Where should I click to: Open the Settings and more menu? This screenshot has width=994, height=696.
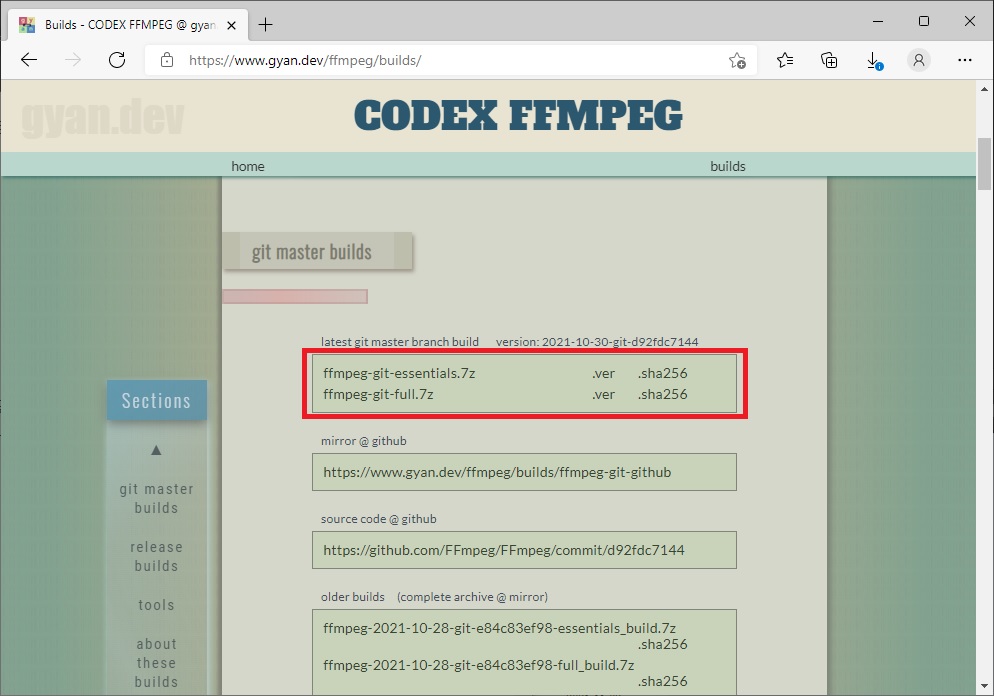pos(965,60)
